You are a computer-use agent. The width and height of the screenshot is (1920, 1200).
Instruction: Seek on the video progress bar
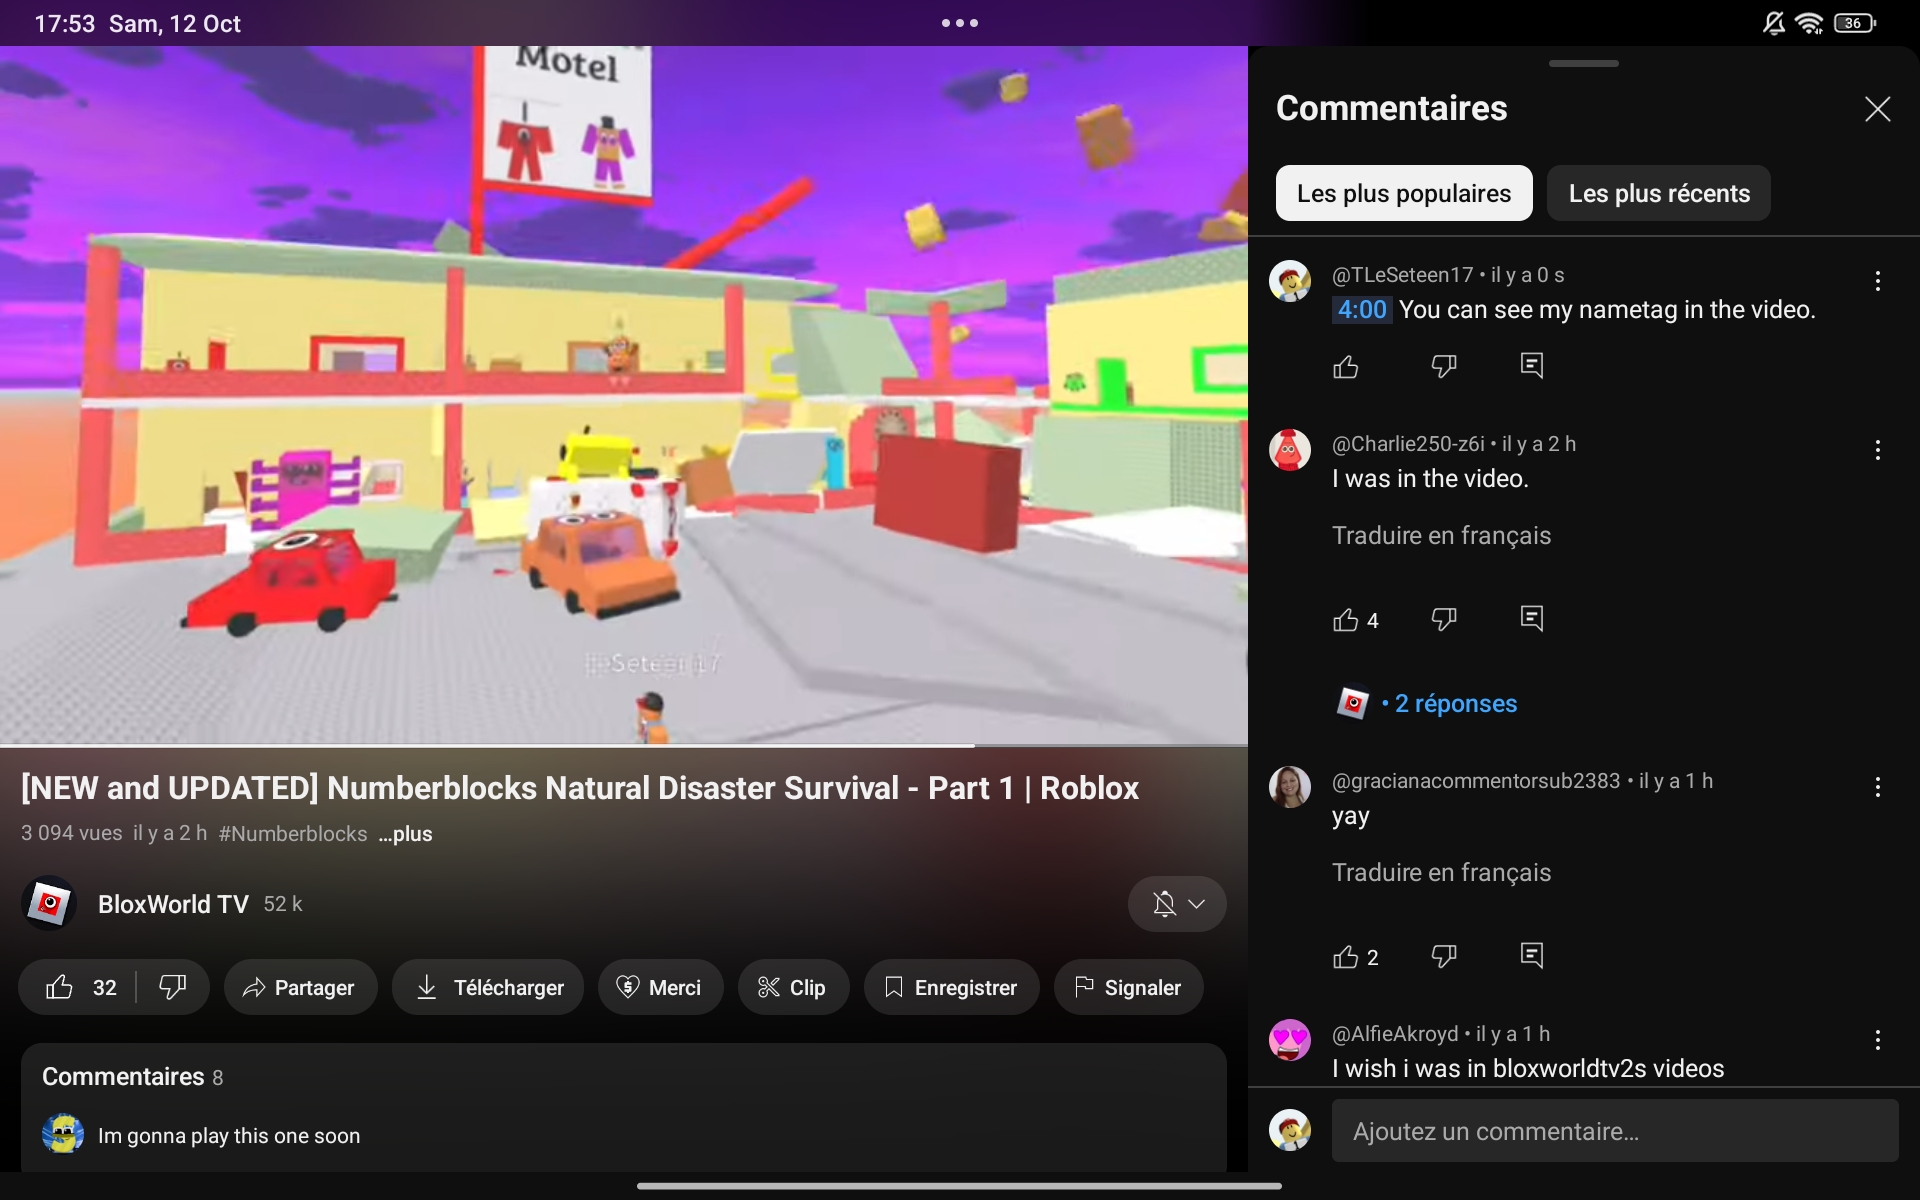tap(624, 745)
